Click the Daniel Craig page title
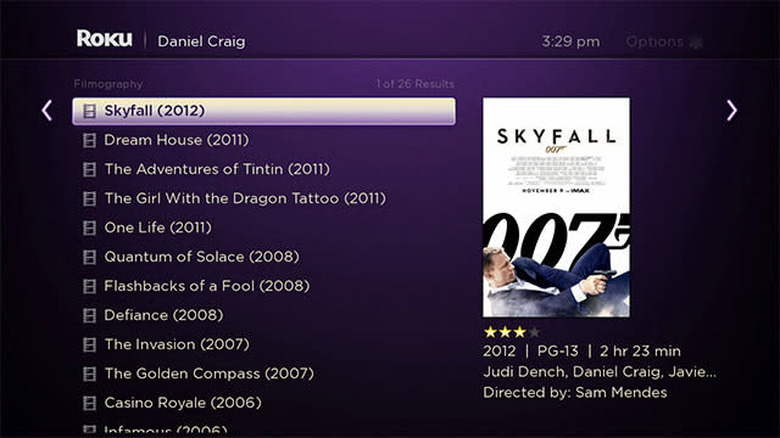 point(203,42)
